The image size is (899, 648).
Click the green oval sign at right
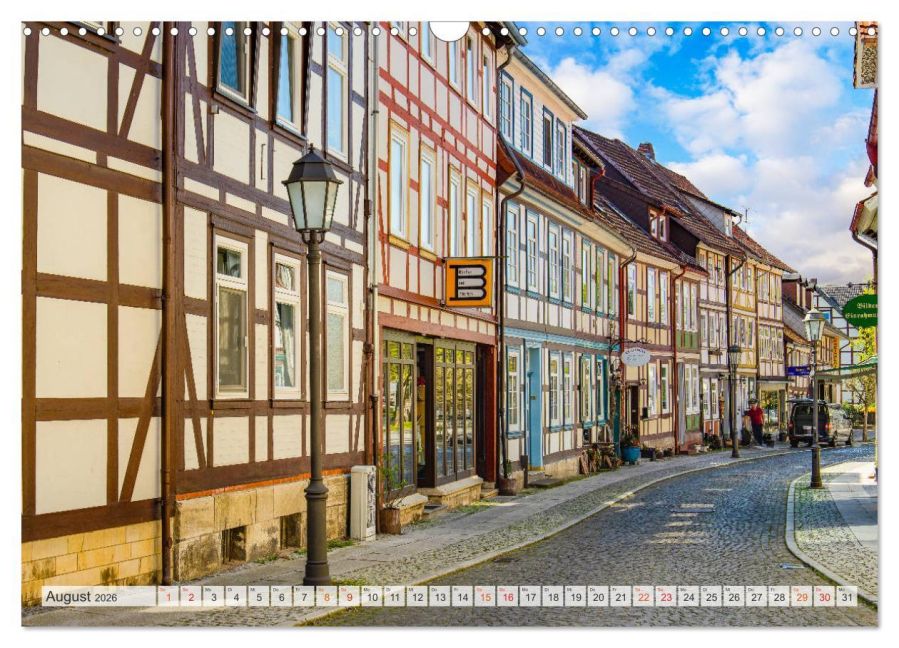coord(860,310)
